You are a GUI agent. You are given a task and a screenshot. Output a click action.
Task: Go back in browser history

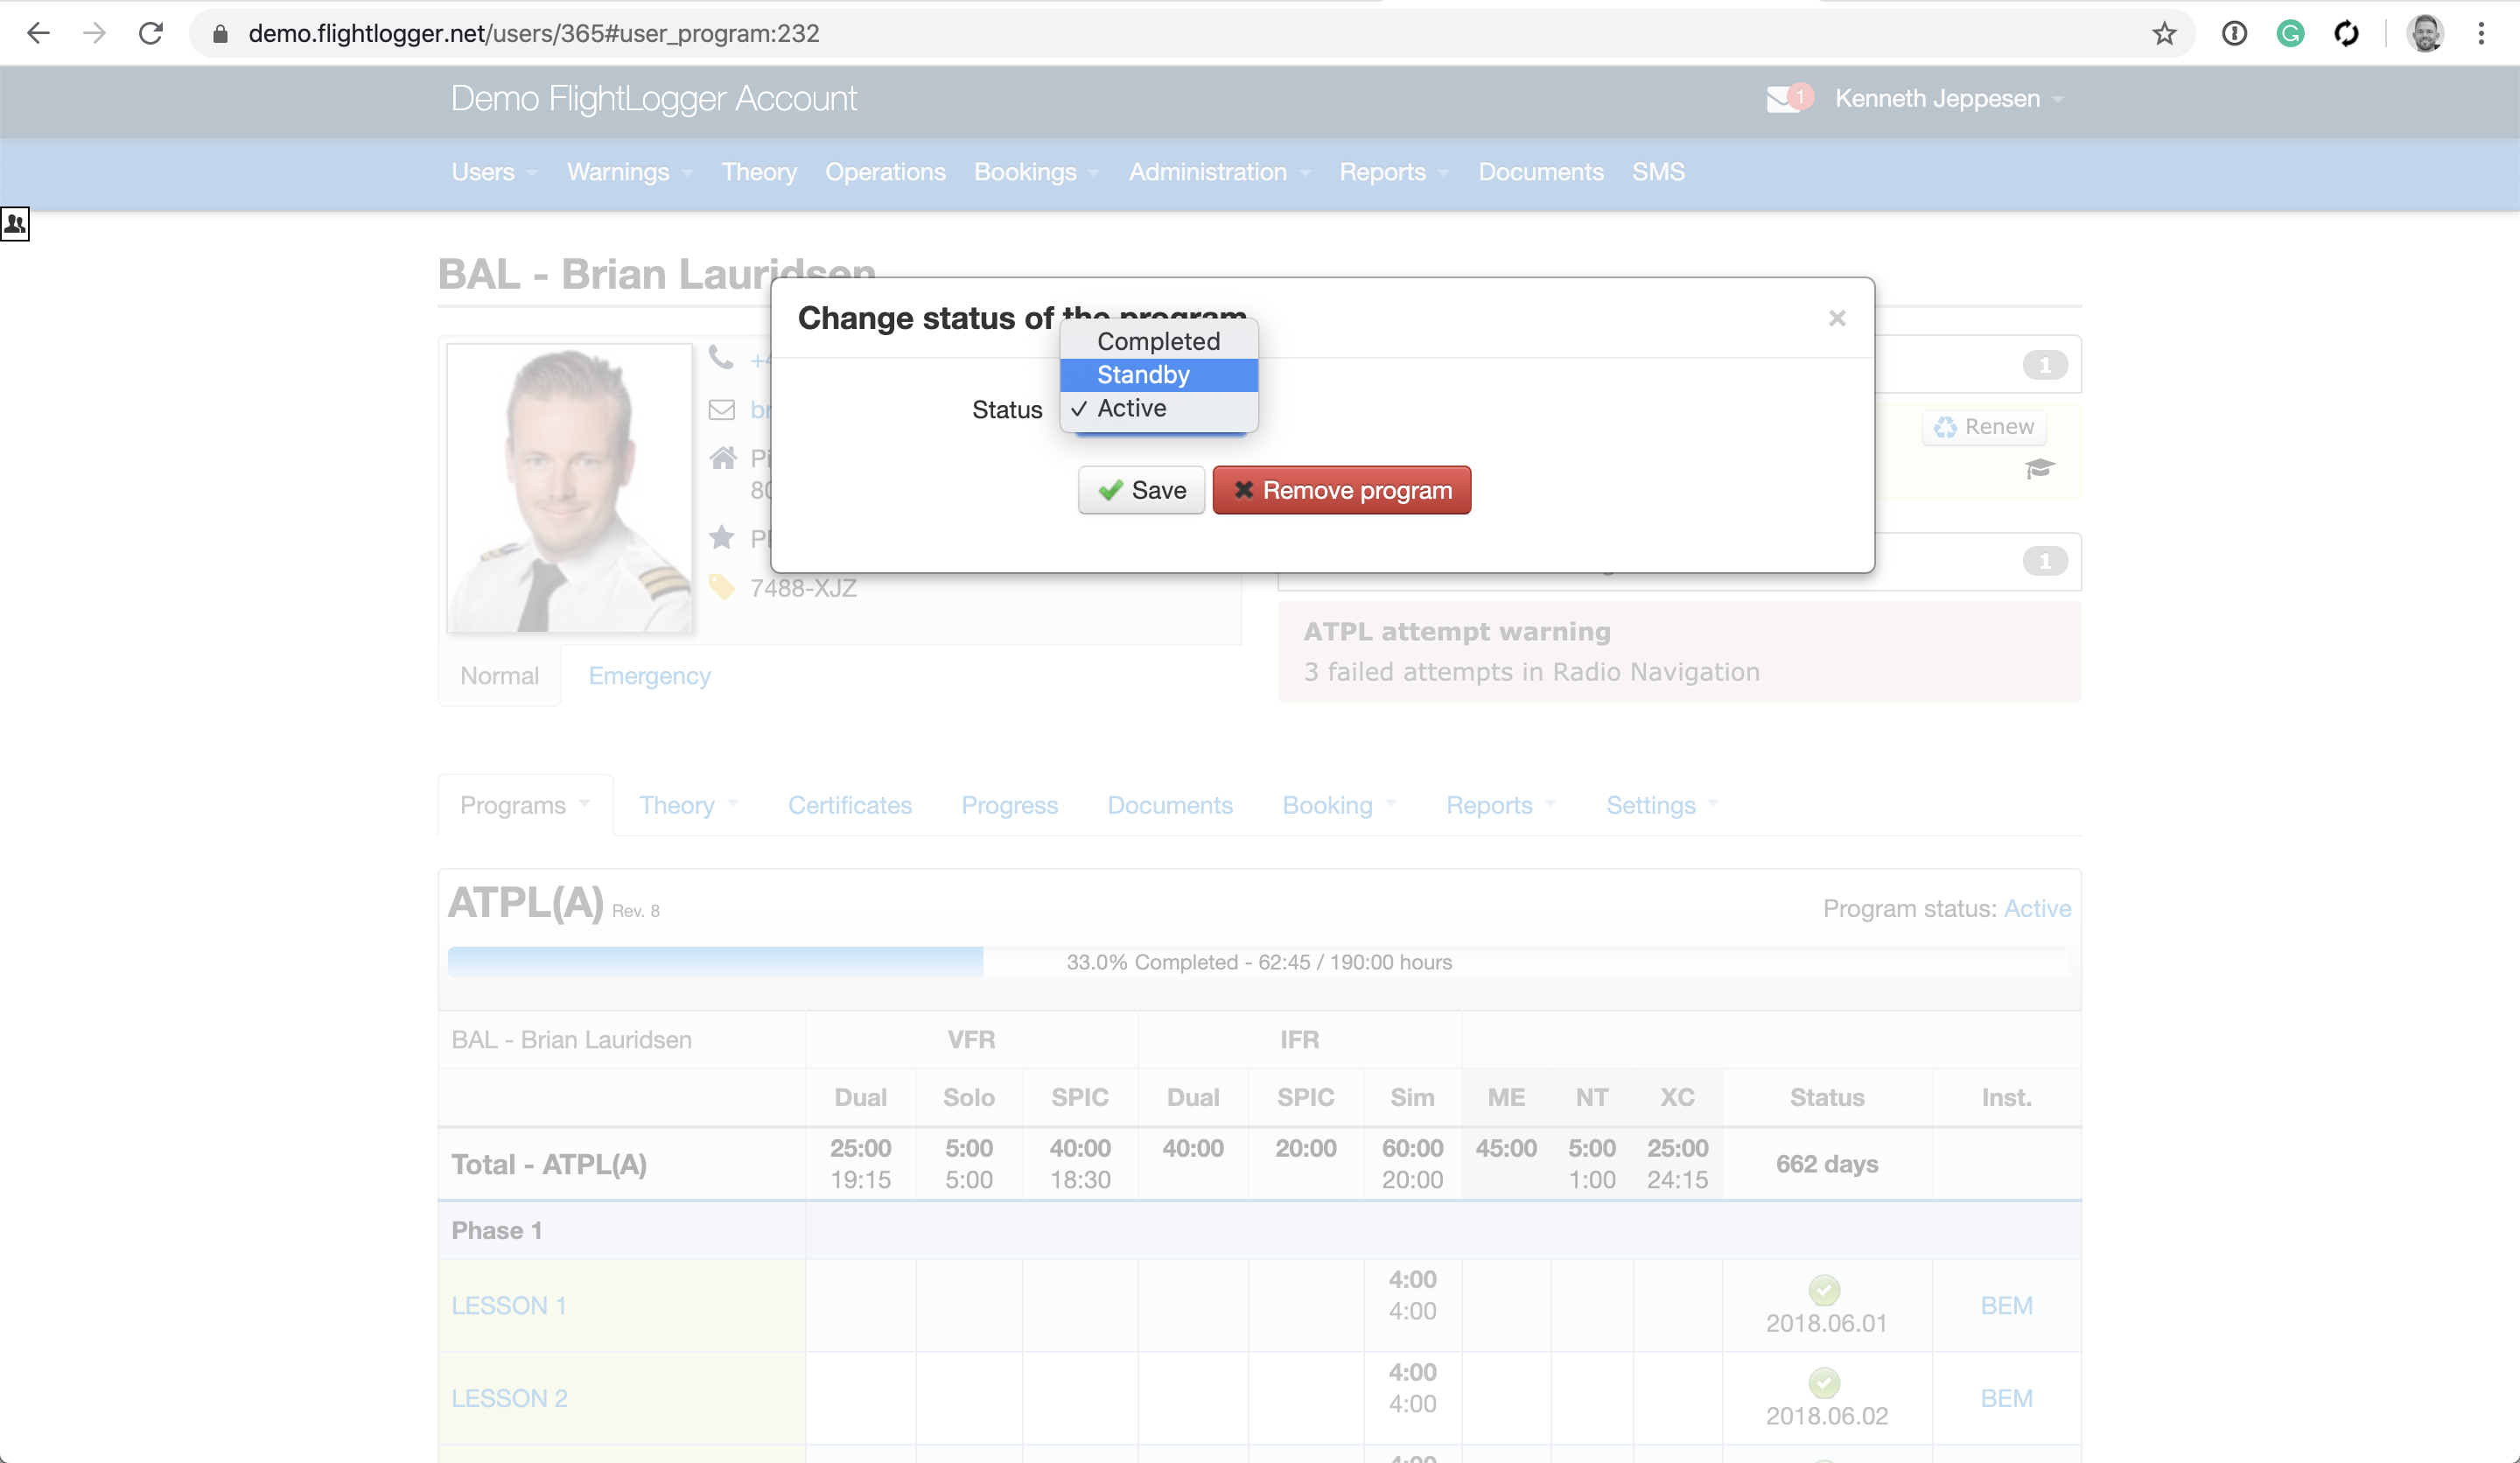(x=38, y=33)
